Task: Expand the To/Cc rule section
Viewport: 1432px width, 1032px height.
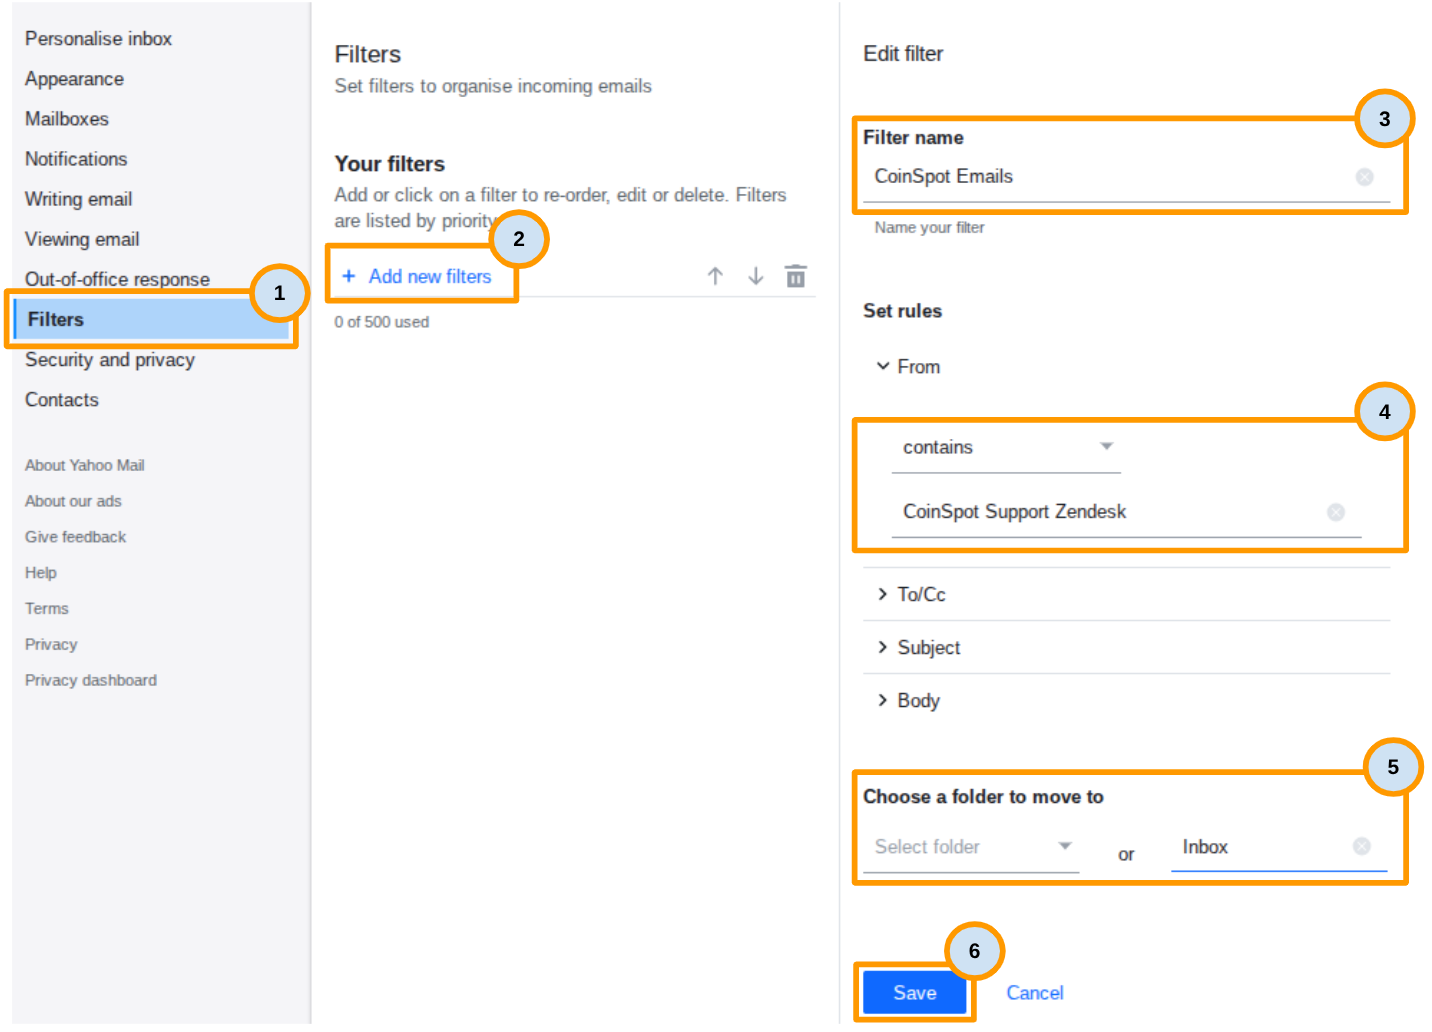Action: [x=911, y=594]
